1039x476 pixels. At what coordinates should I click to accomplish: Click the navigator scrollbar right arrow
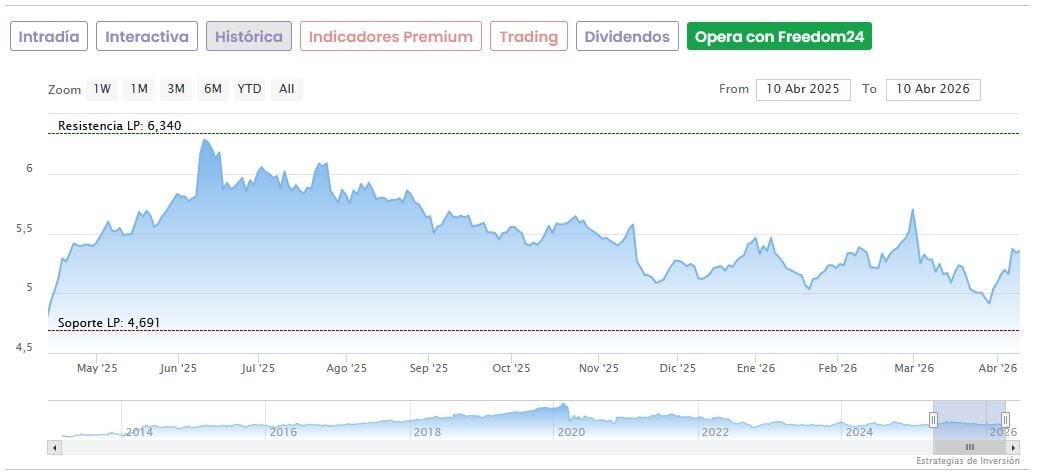pos(1013,447)
